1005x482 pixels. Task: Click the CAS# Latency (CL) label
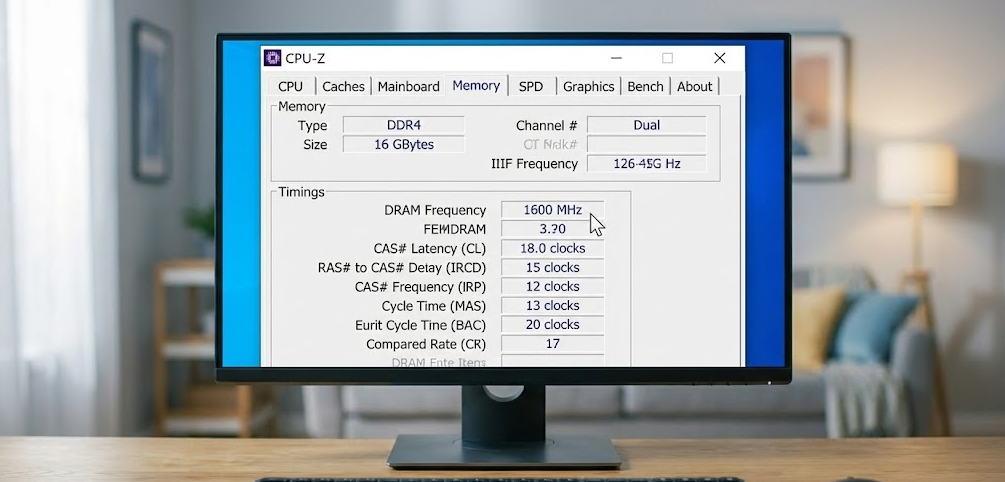tap(430, 249)
